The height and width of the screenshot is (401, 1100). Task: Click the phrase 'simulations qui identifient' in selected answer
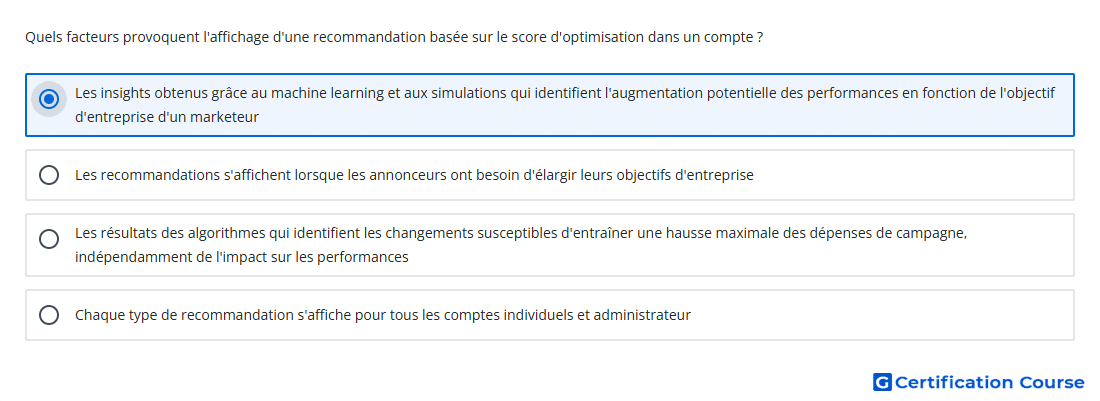point(516,93)
